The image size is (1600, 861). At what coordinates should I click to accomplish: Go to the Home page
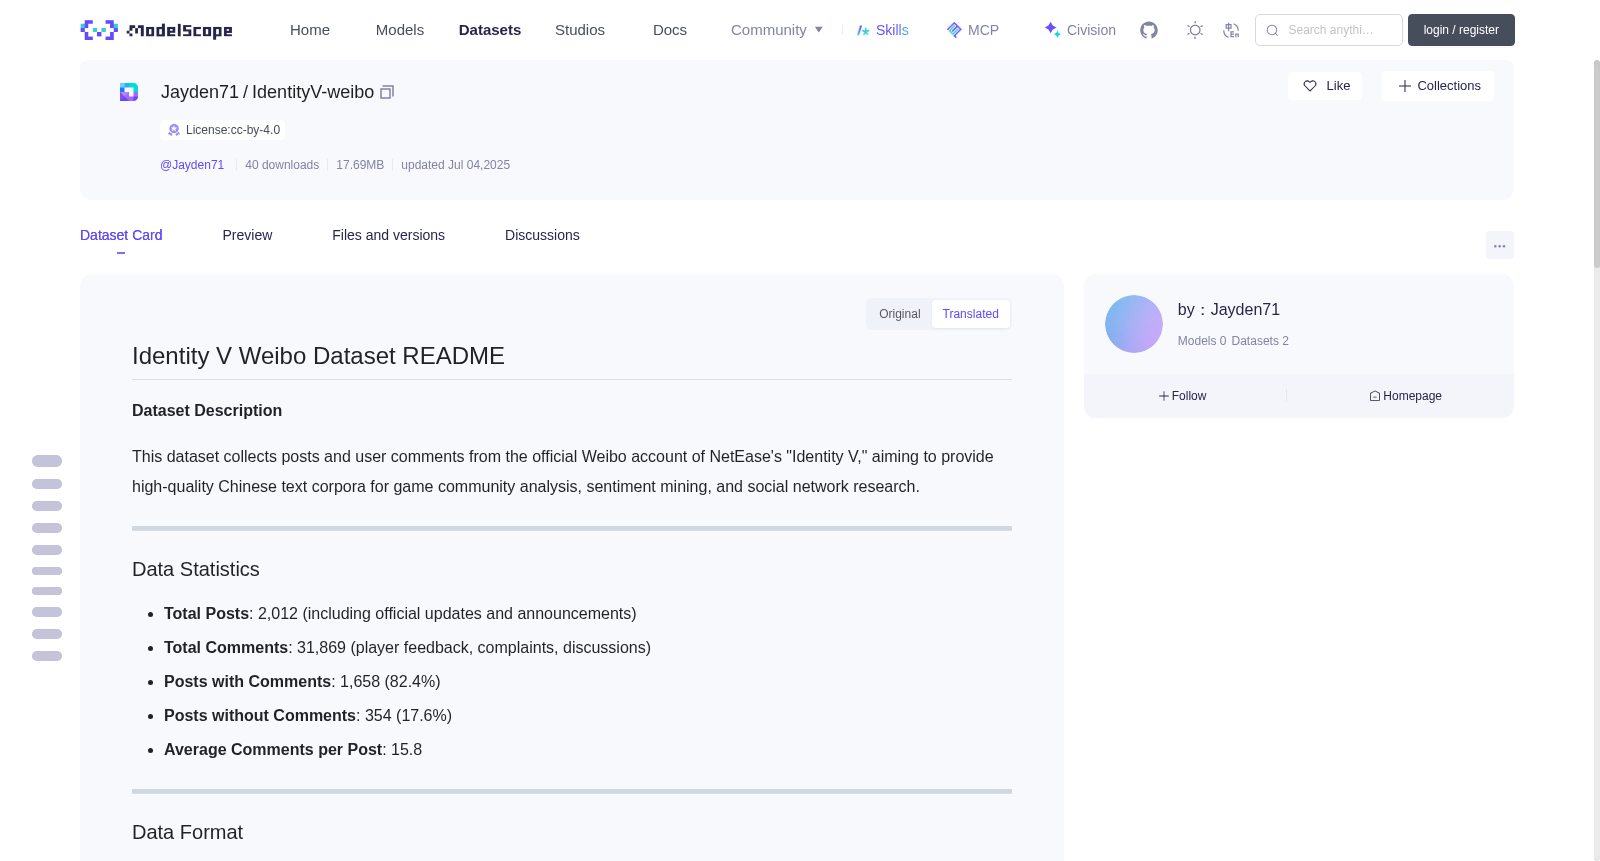click(310, 30)
